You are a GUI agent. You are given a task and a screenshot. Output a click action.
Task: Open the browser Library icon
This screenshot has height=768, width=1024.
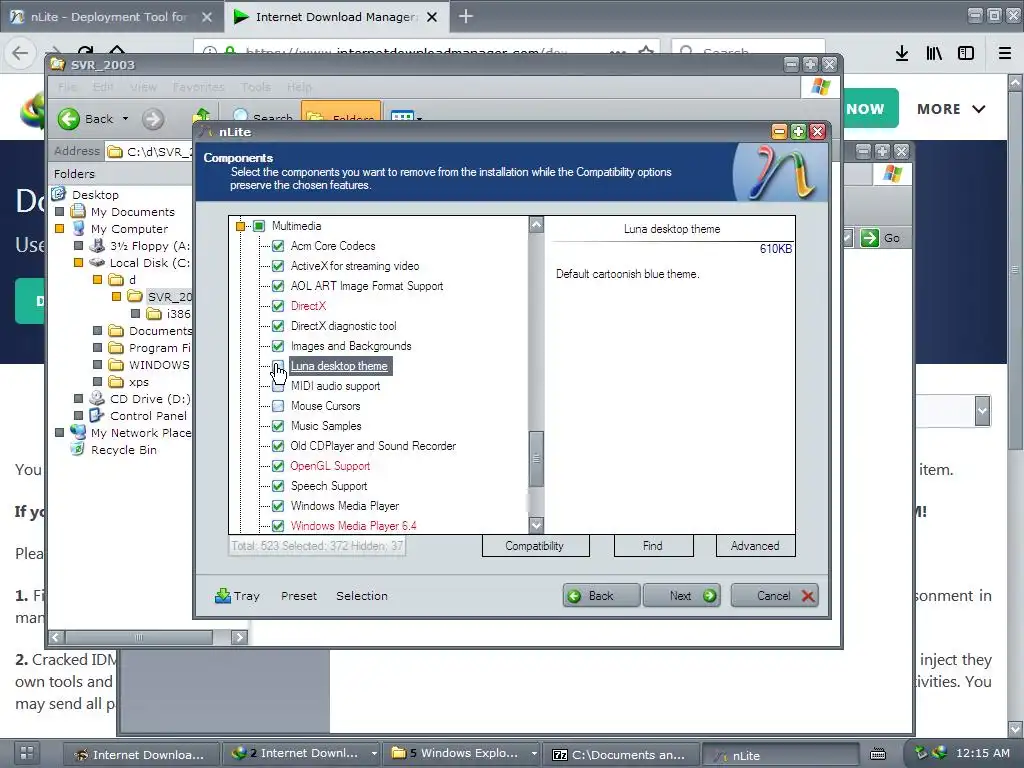[x=934, y=54]
